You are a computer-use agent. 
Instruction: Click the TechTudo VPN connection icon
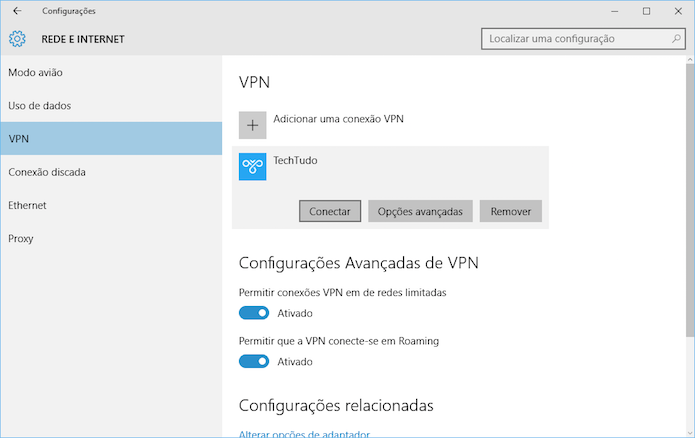point(252,167)
